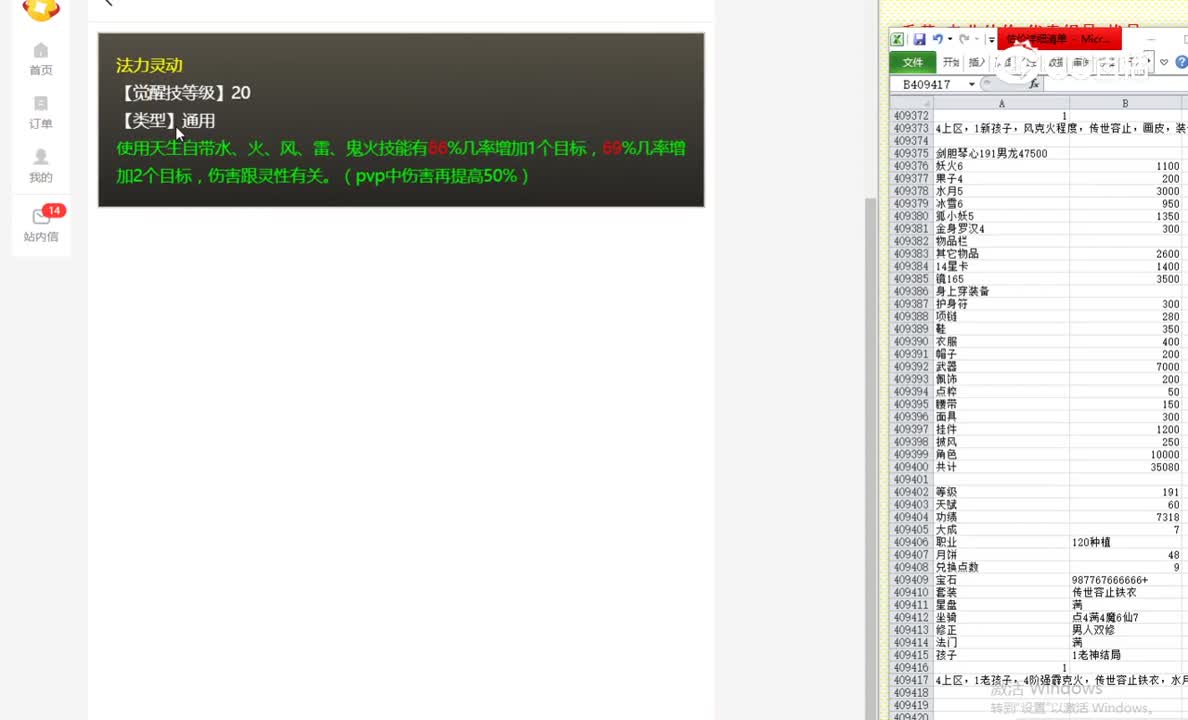
Task: Save the Excel workbook from quick access toolbar
Action: click(x=919, y=39)
